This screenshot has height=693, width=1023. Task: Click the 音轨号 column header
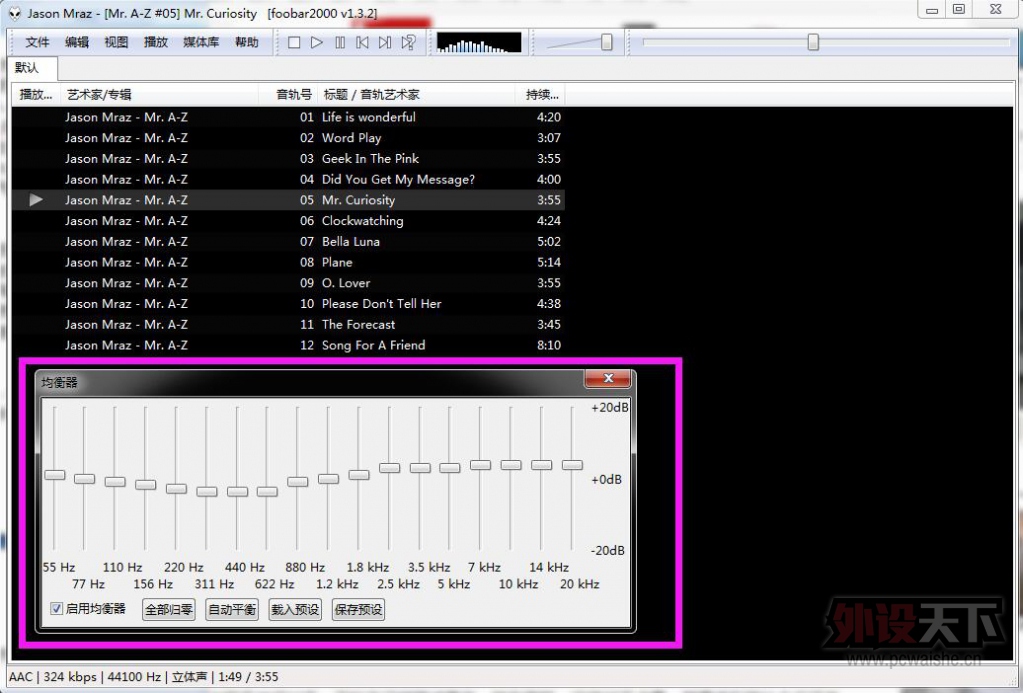point(294,95)
